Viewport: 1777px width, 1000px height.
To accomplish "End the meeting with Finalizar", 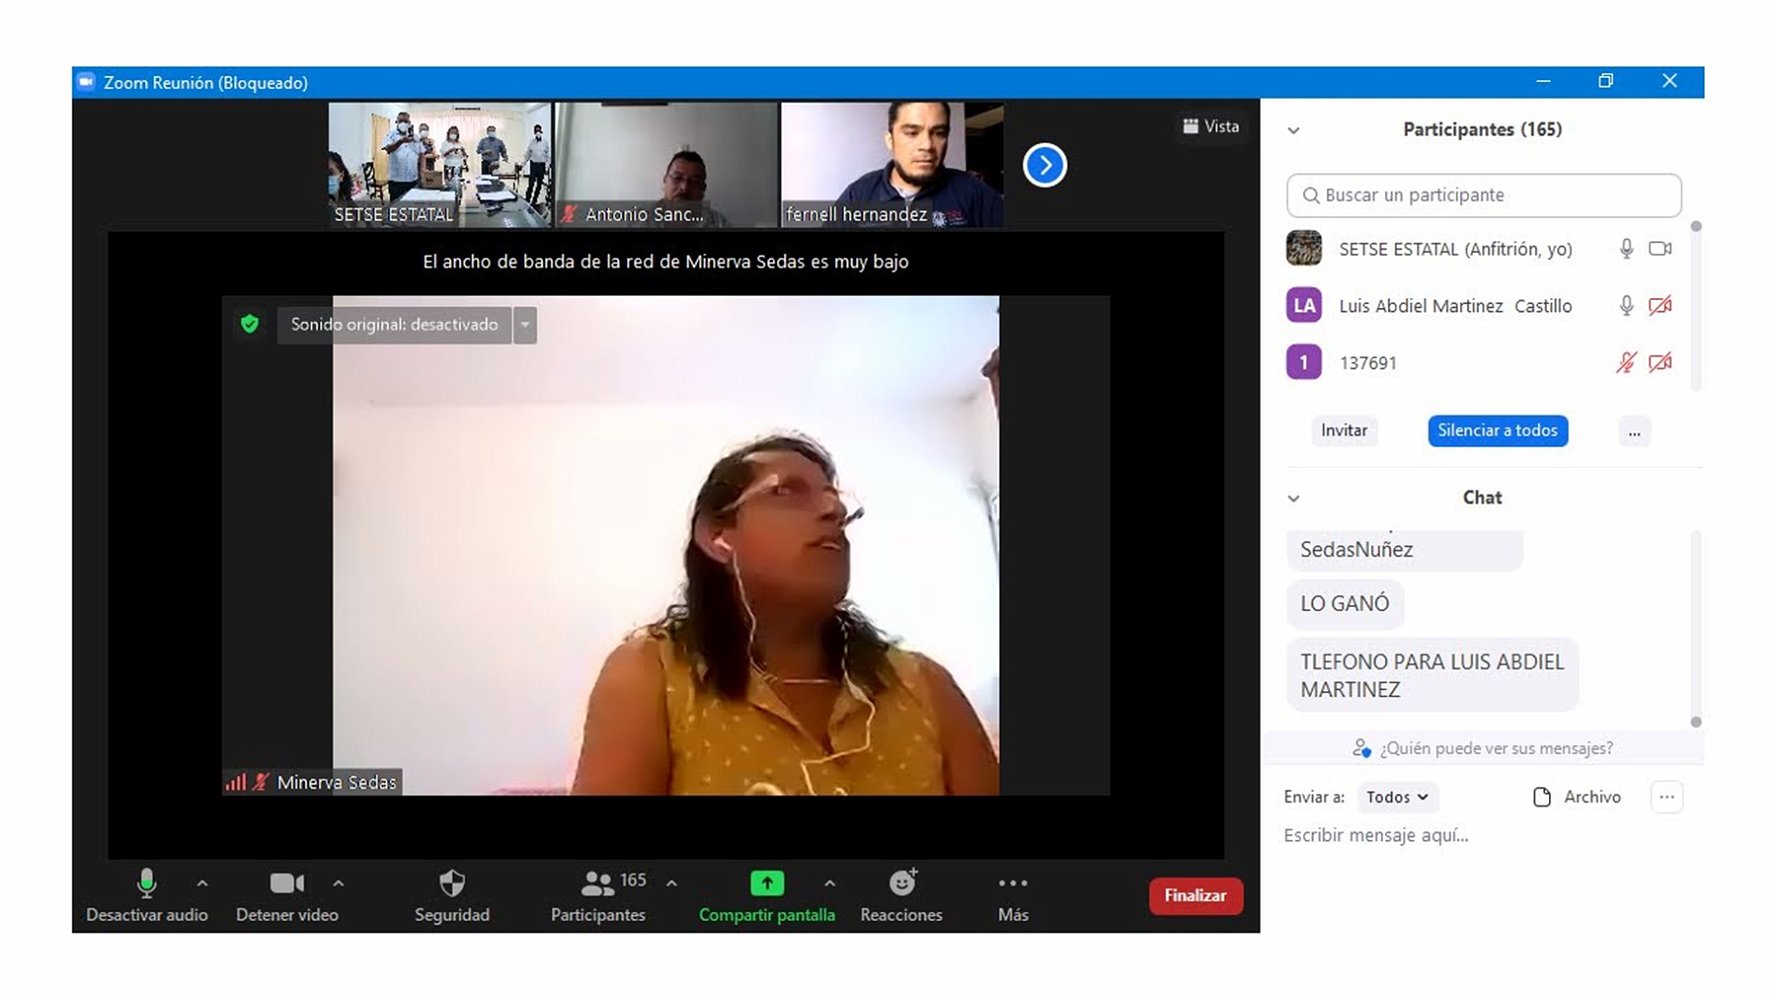I will [1196, 896].
